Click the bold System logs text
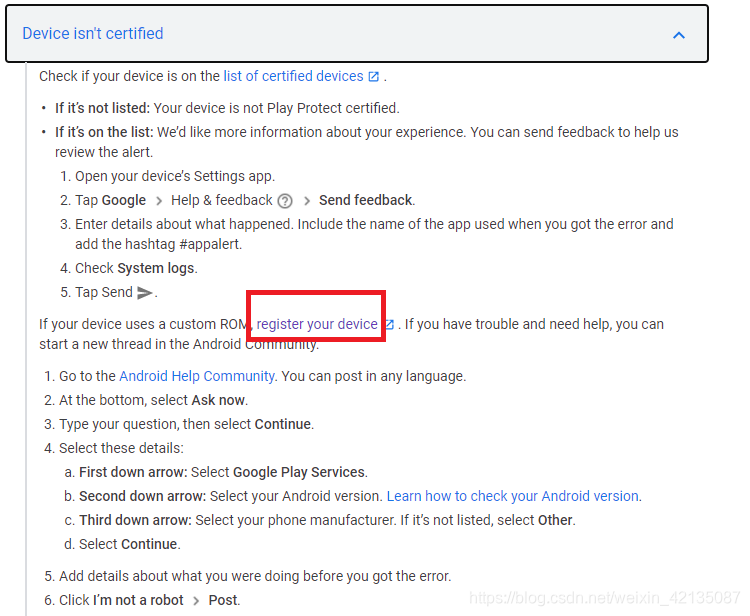 pyautogui.click(x=156, y=268)
